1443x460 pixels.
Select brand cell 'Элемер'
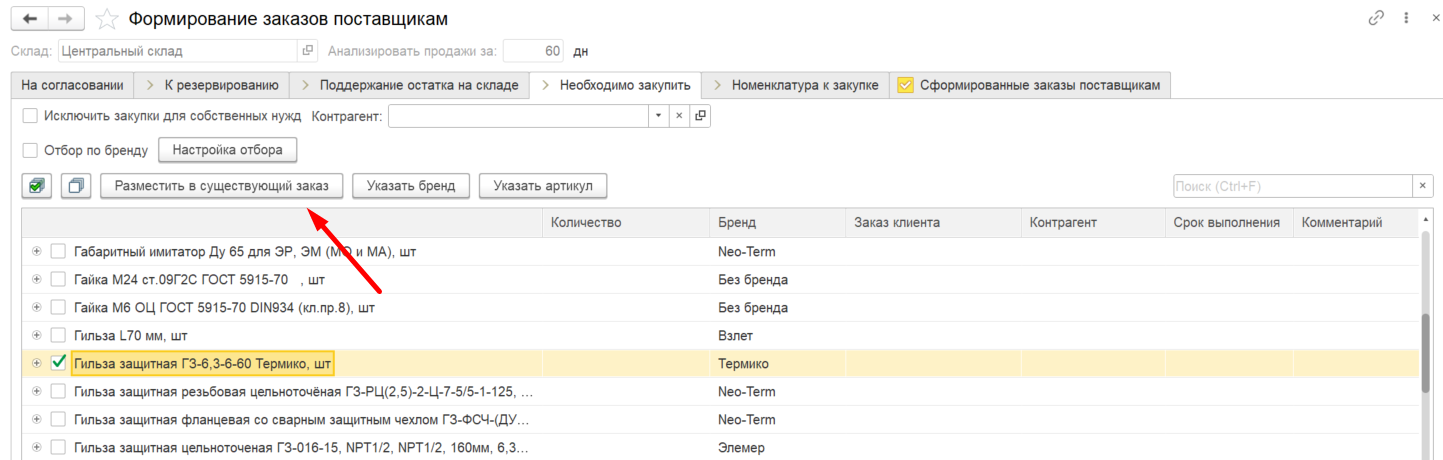coord(778,448)
